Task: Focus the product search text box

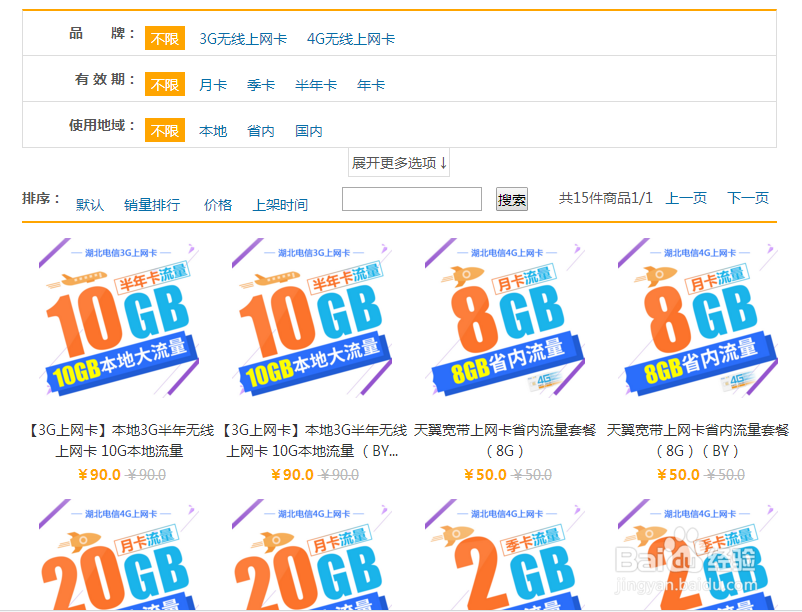Action: 412,199
